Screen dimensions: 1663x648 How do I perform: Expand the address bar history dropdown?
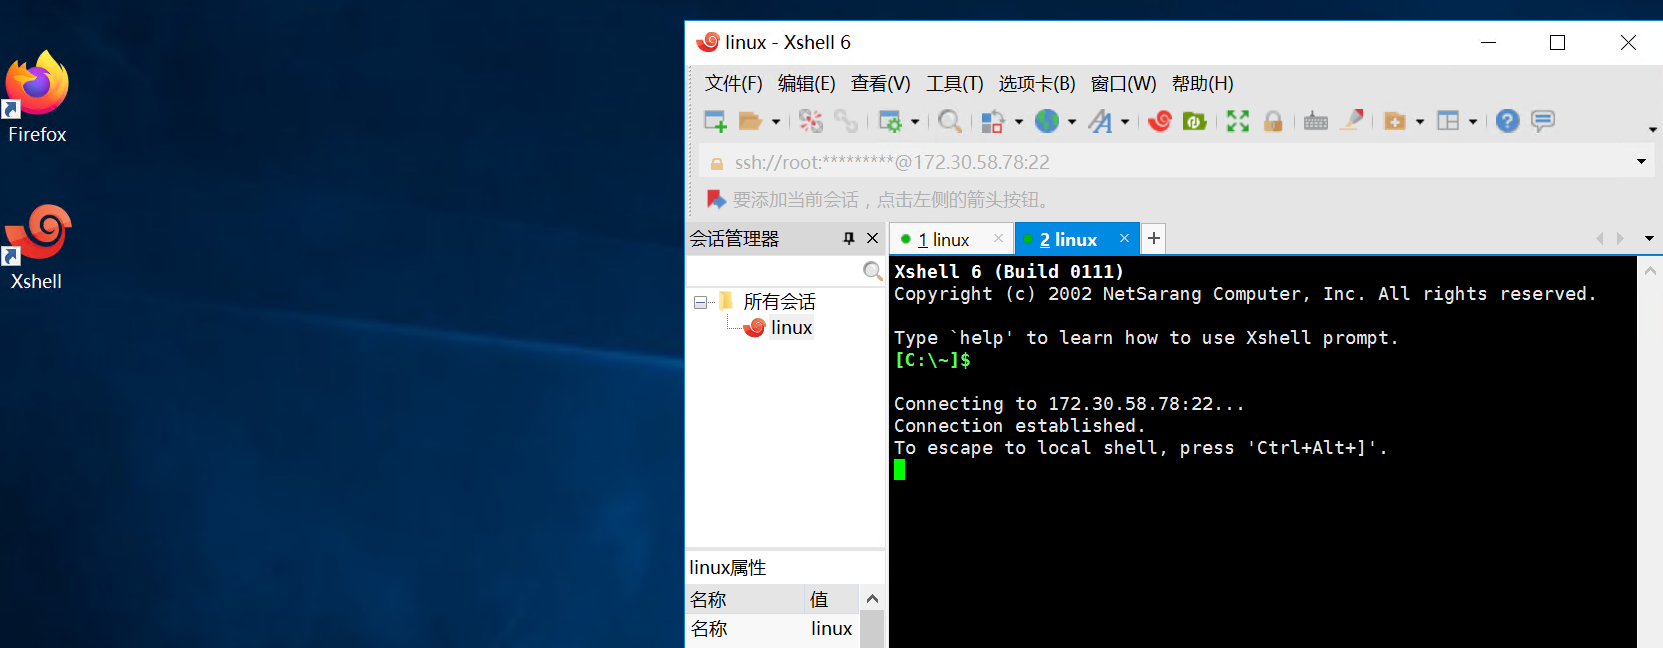point(1641,162)
